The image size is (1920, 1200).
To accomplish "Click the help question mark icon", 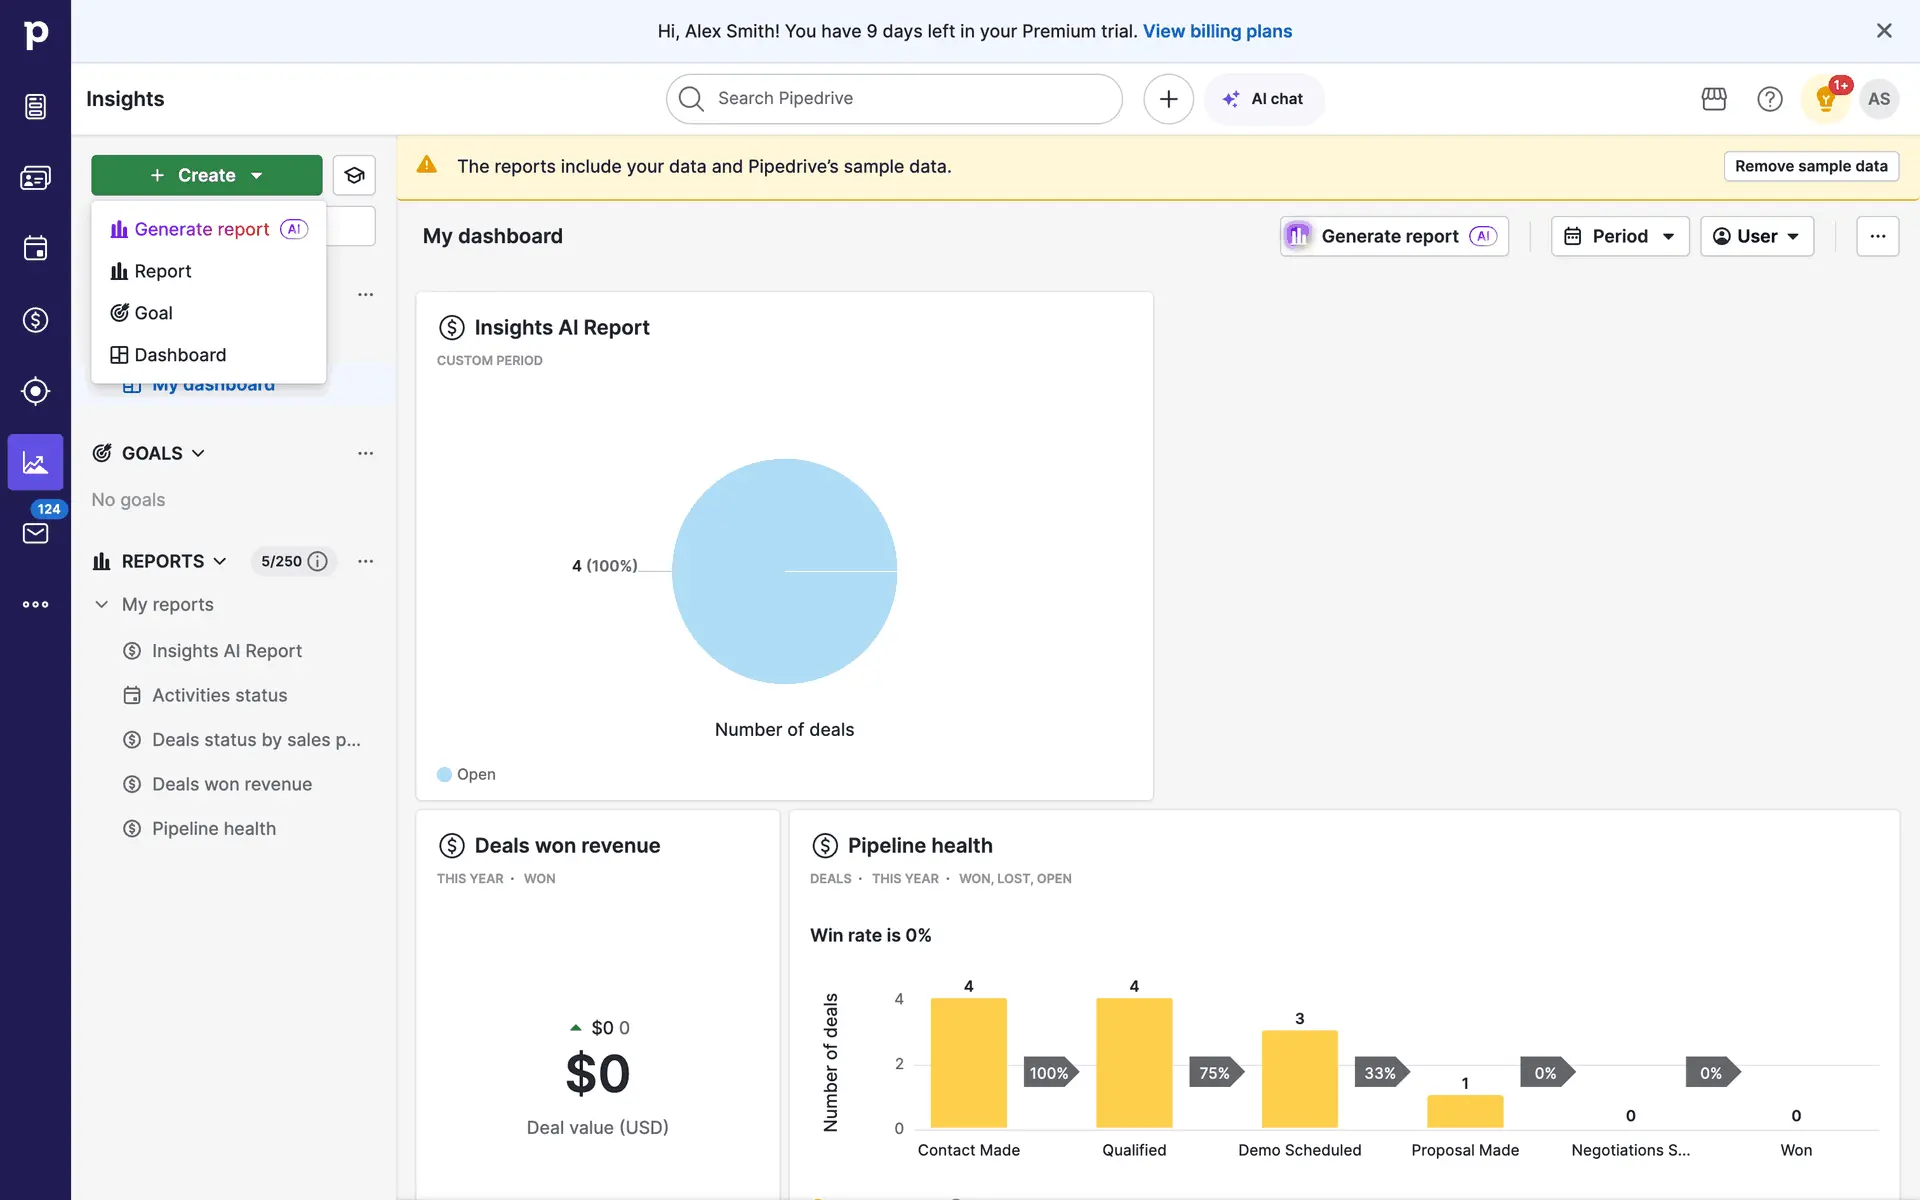I will 1769,99.
